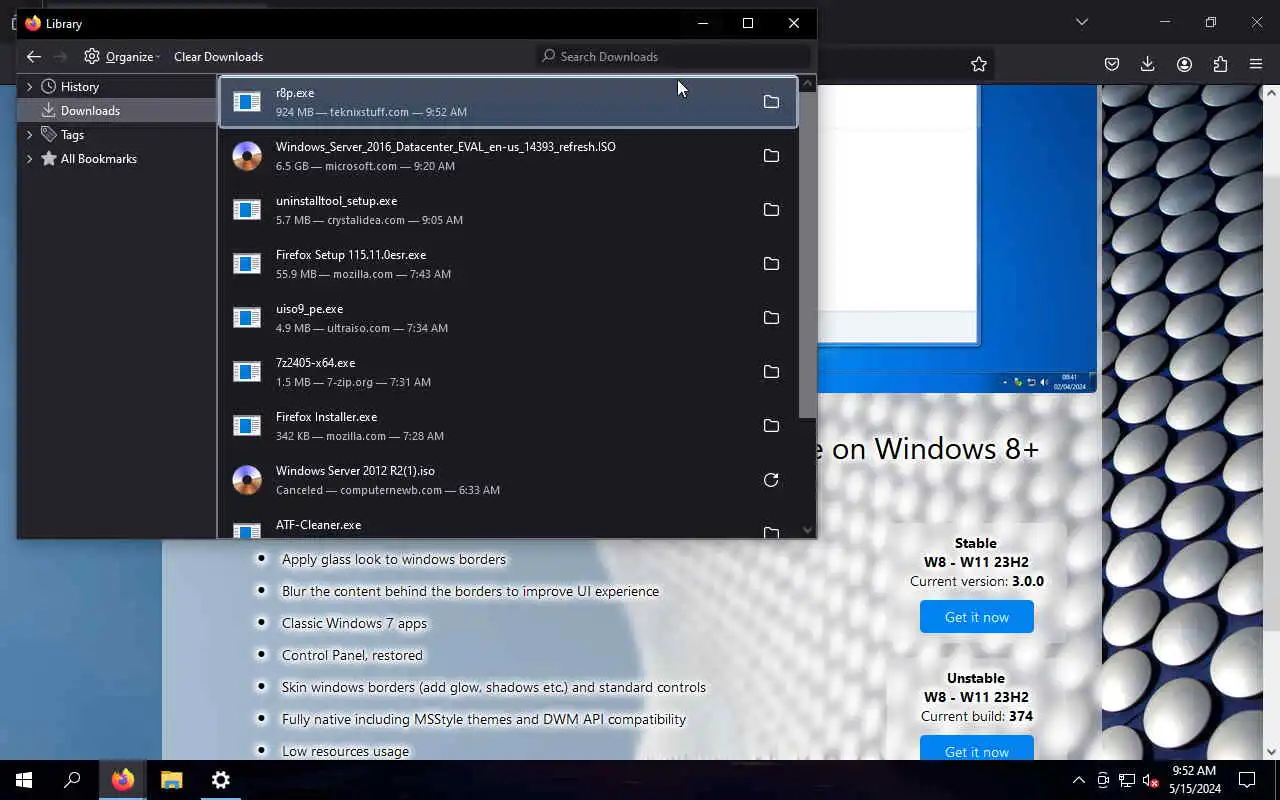Screen dimensions: 1280x800
Task: Select Firefox Installer.exe download entry
Action: 508,426
